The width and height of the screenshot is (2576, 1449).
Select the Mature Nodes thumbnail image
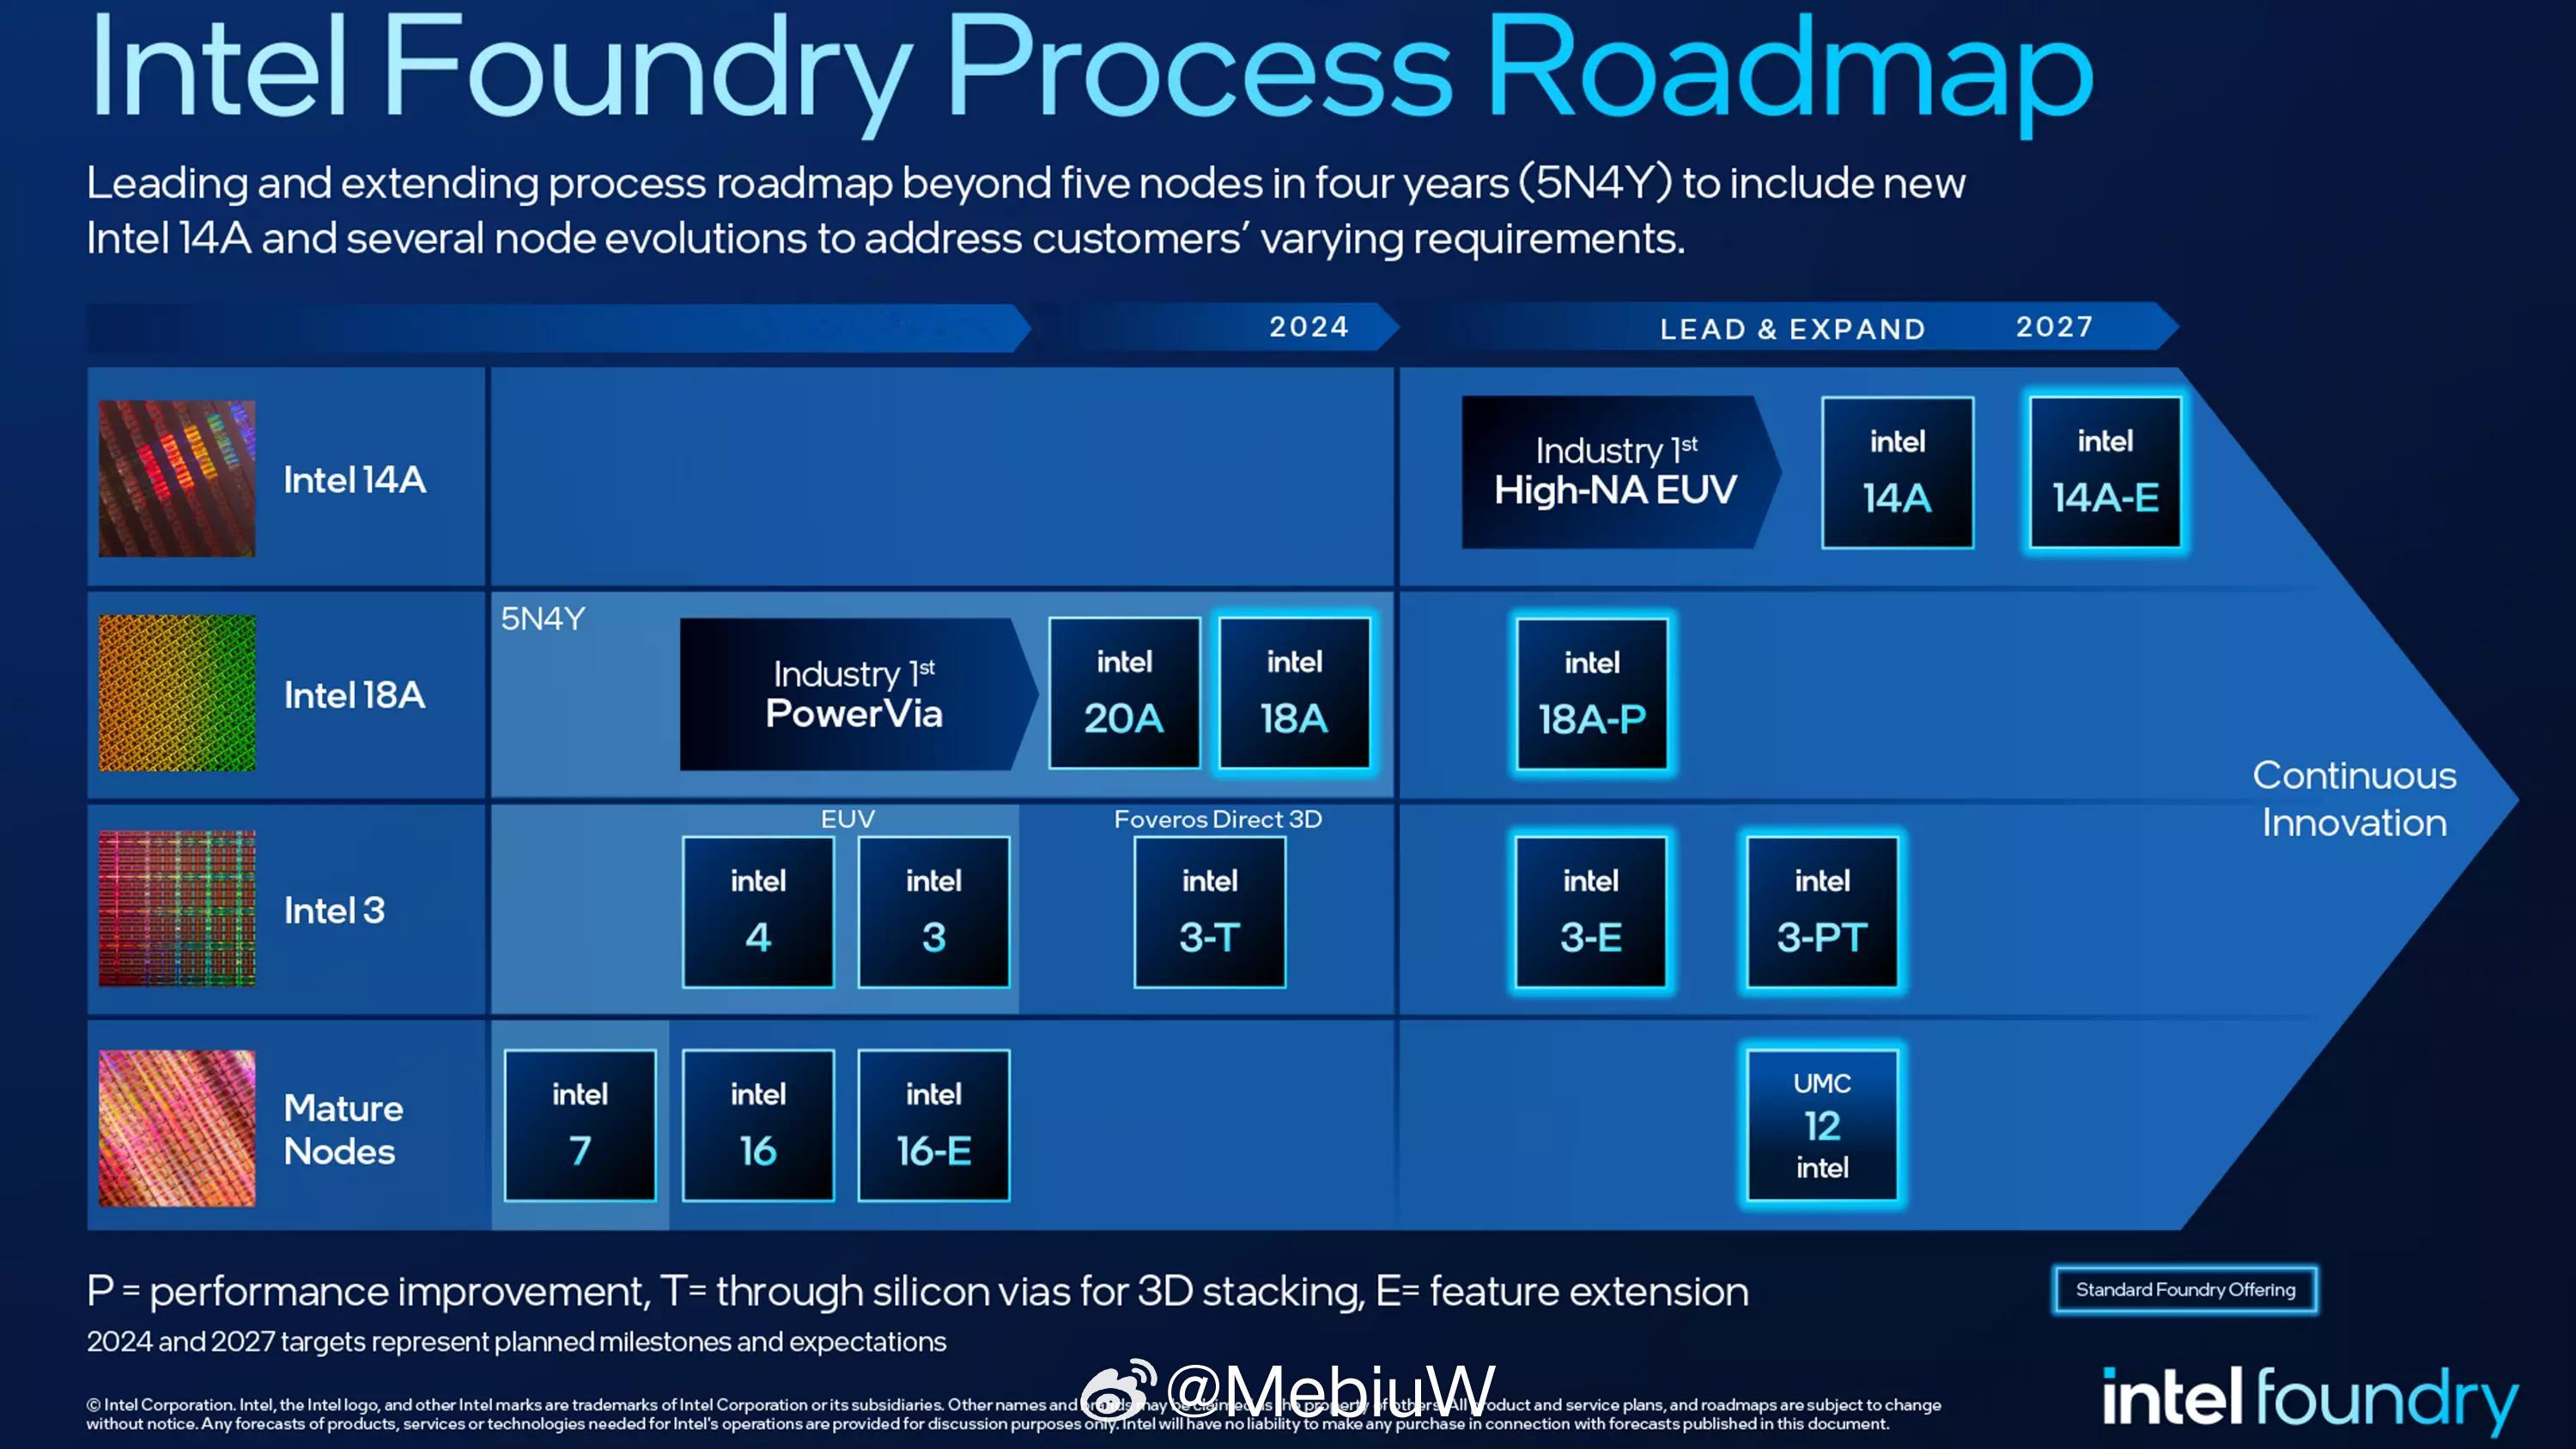[175, 1129]
